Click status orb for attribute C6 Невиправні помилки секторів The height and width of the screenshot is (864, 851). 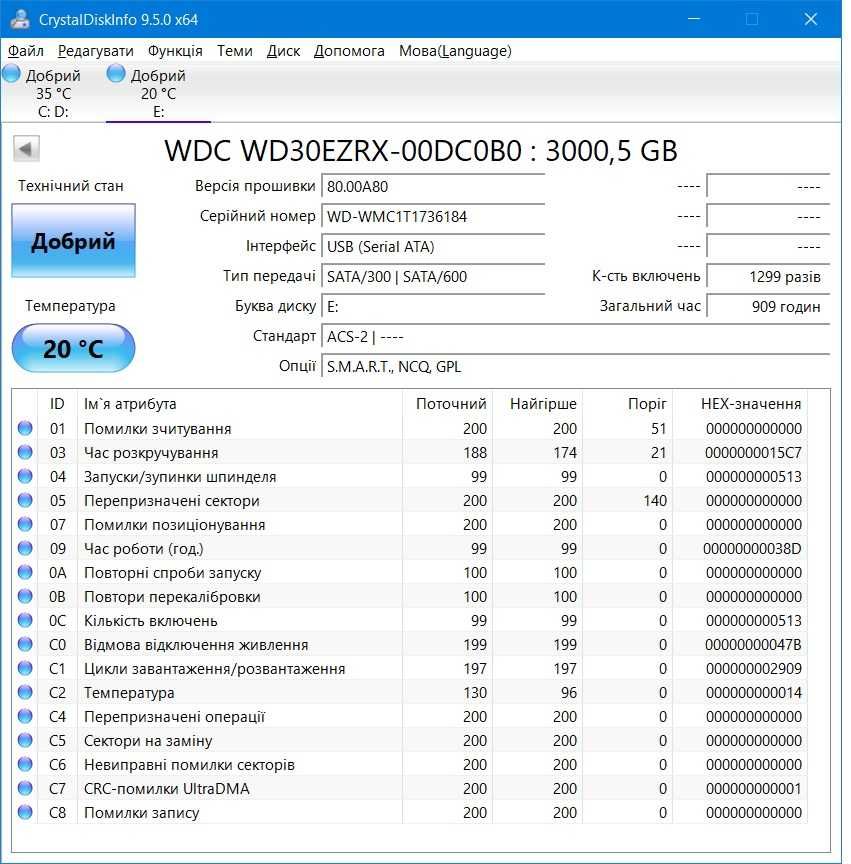25,764
